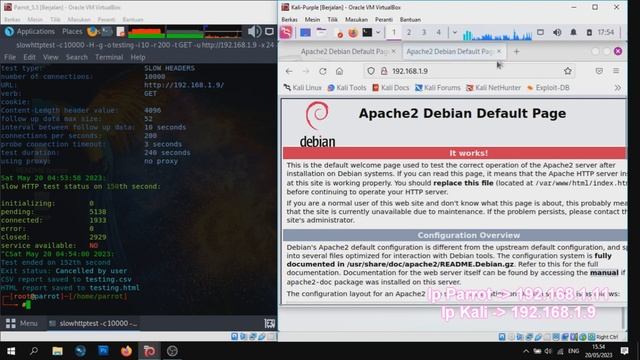Bookmark this page with star icon
The height and width of the screenshot is (360, 640).
coord(567,71)
